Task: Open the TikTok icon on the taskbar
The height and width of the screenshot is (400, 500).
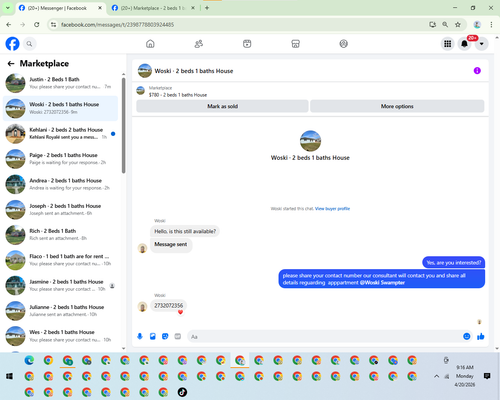Action: click(182, 392)
